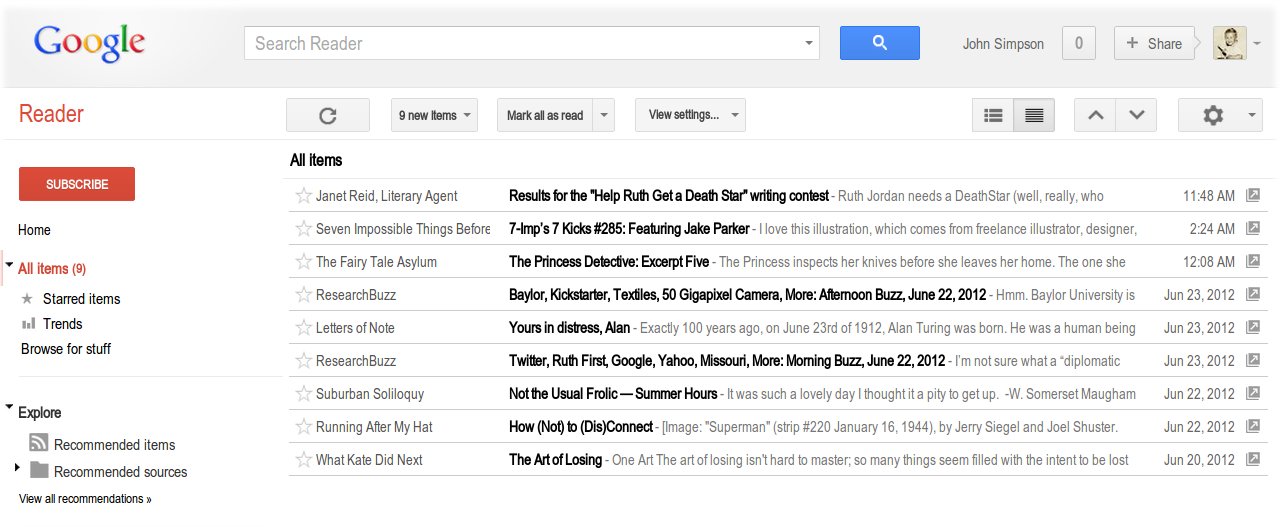Viewport: 1280px width, 527px height.
Task: Click the John Simpson name
Action: (1003, 44)
